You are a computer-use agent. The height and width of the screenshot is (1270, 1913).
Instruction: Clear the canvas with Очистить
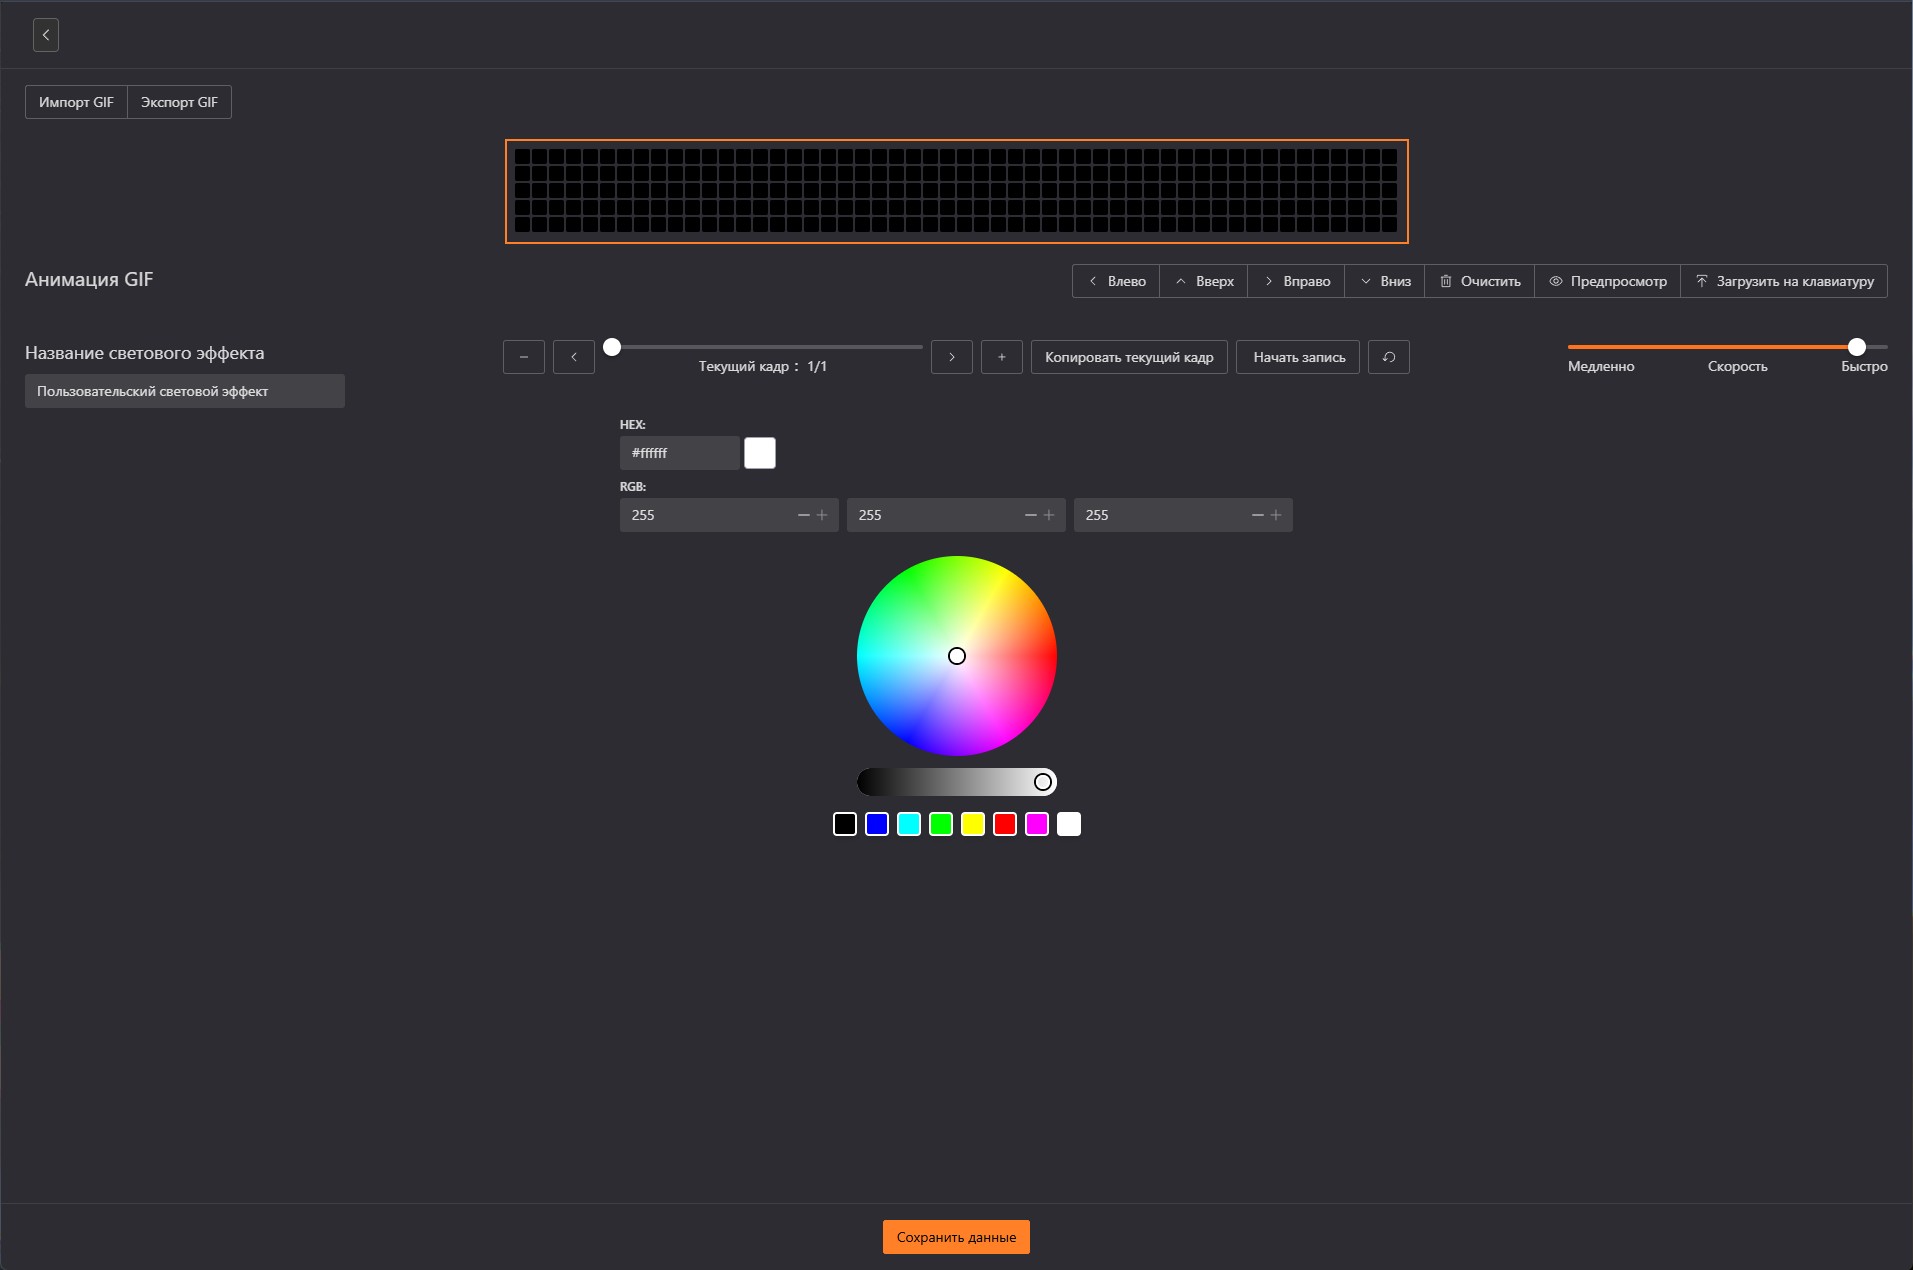[1480, 281]
